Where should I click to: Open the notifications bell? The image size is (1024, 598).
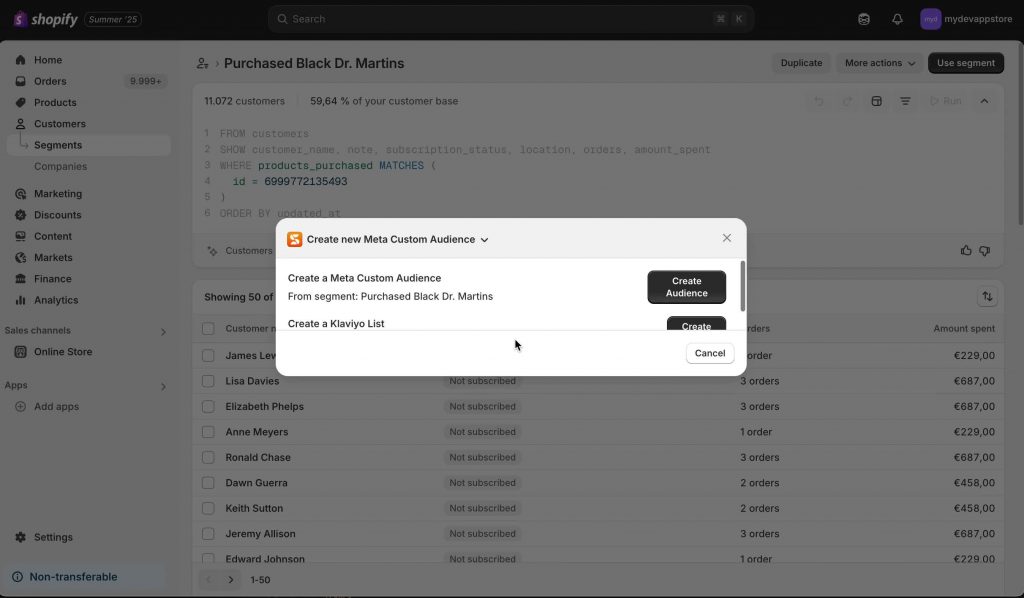897,19
